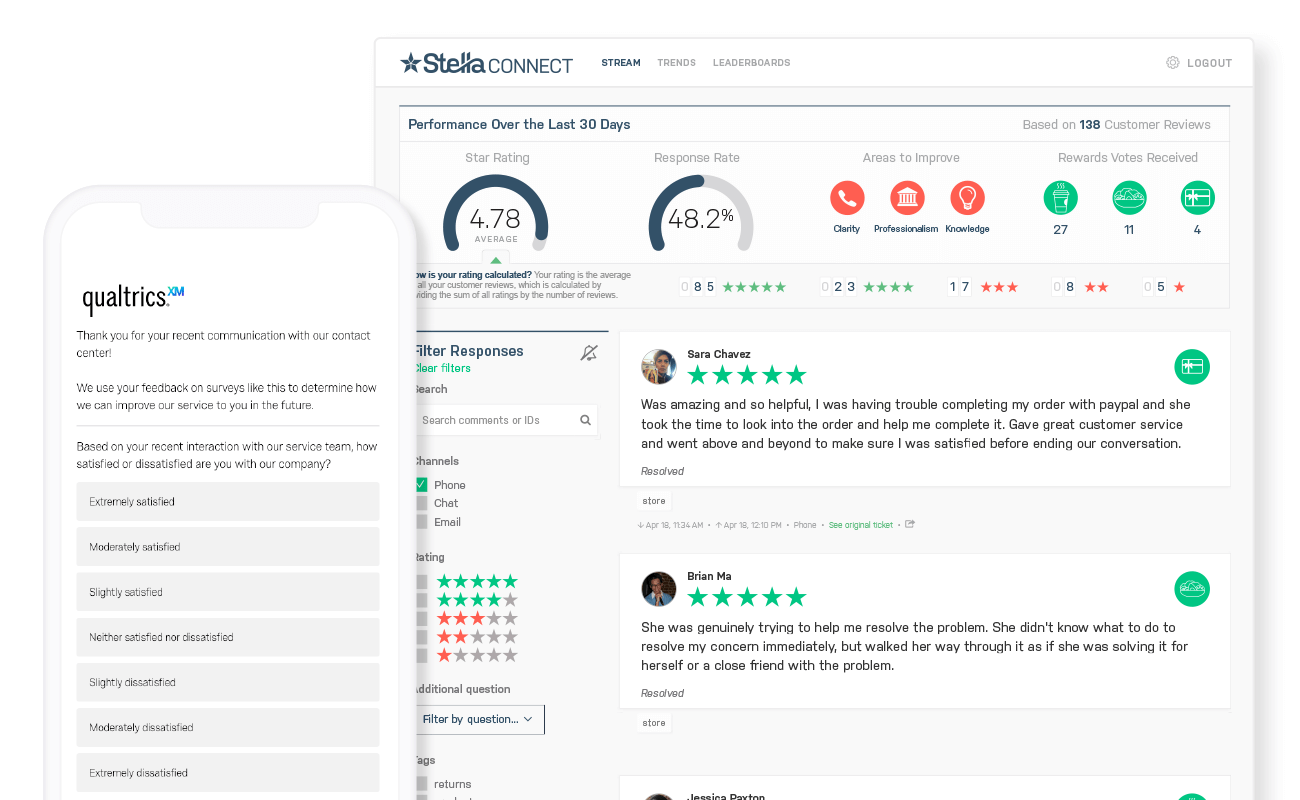
Task: Check the five-star rating filter
Action: click(x=421, y=581)
